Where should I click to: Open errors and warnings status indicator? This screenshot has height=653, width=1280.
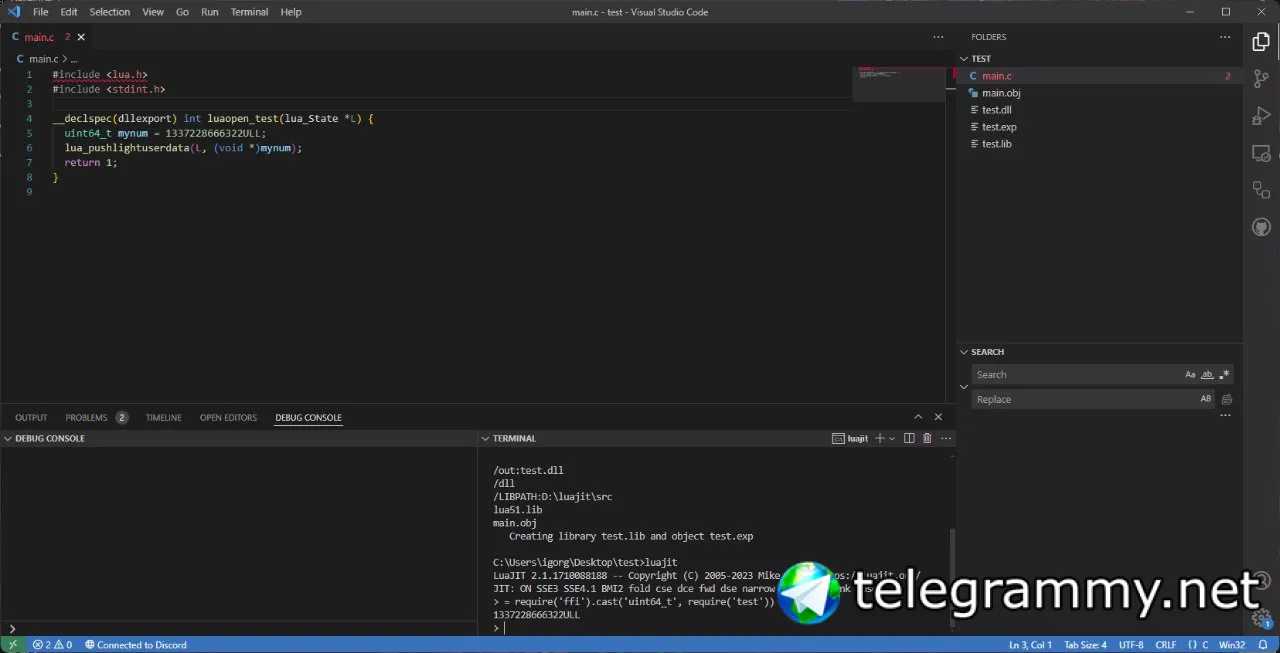click(x=53, y=645)
